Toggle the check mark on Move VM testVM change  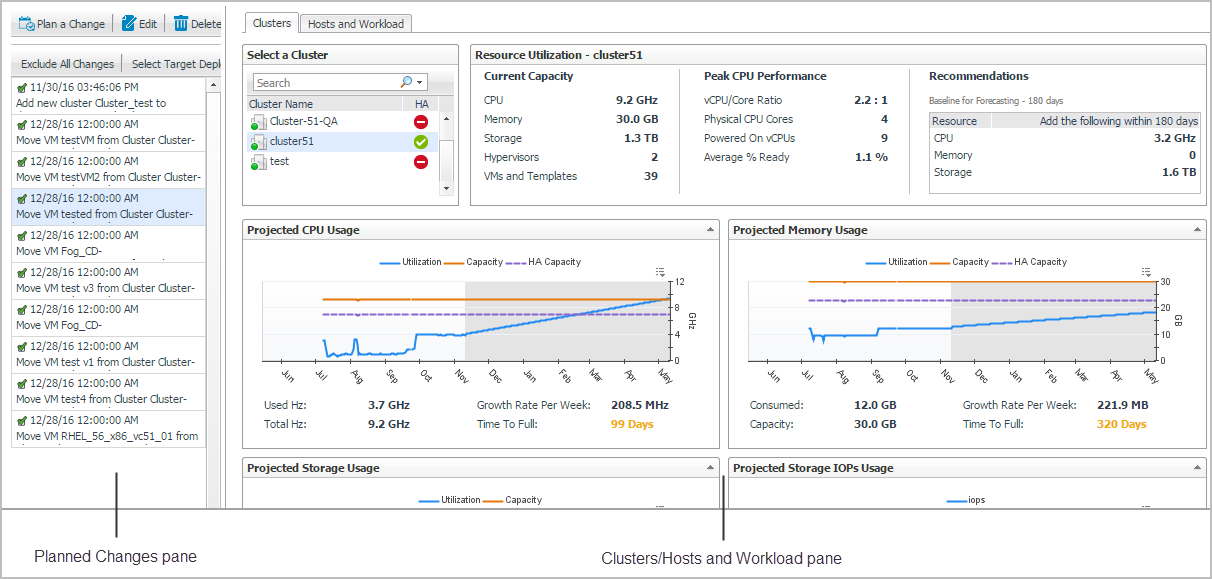[x=22, y=125]
